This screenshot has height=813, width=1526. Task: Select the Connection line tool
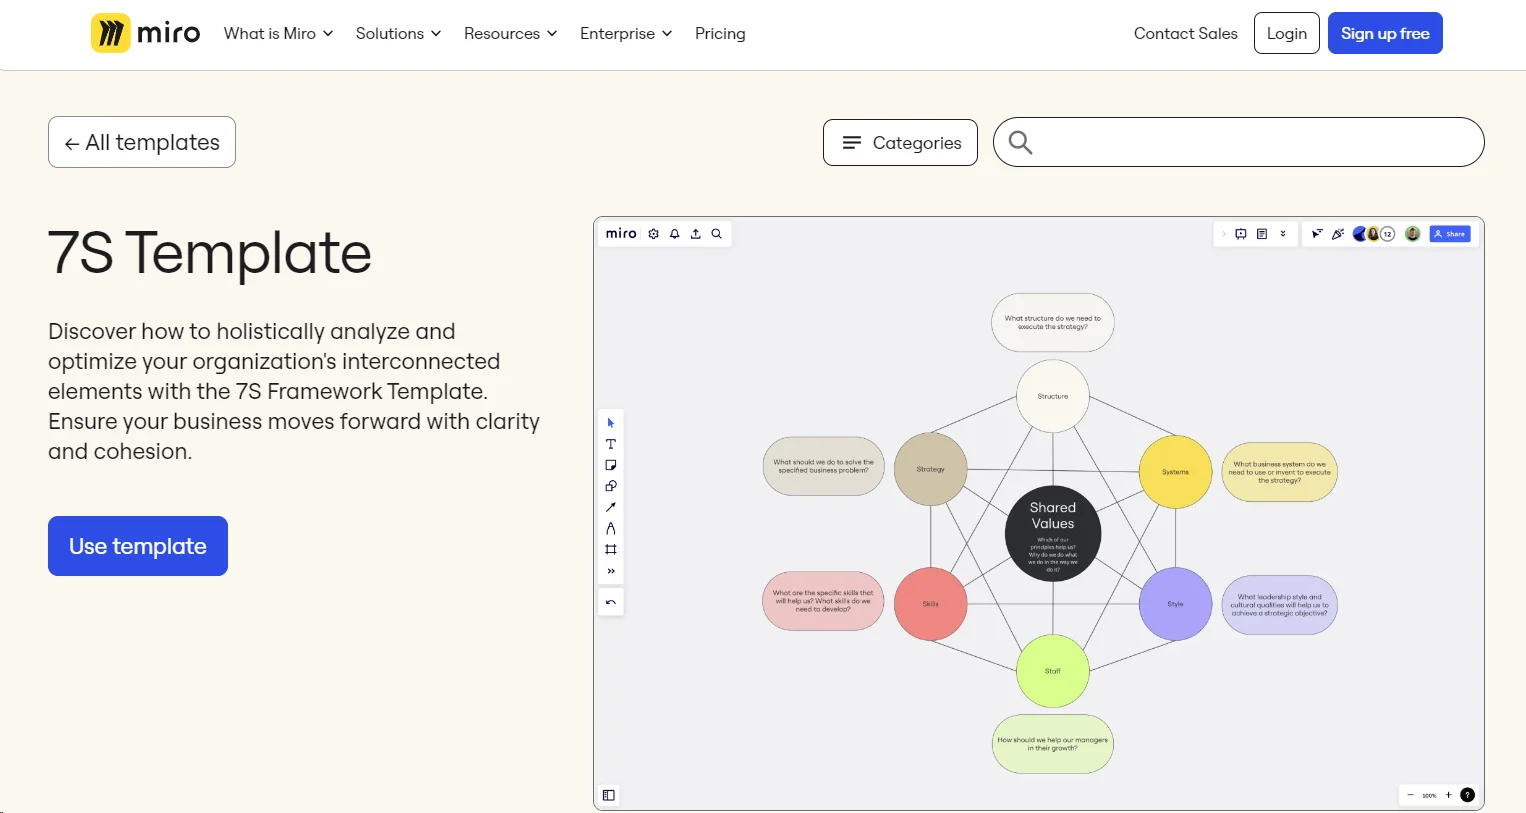[611, 507]
